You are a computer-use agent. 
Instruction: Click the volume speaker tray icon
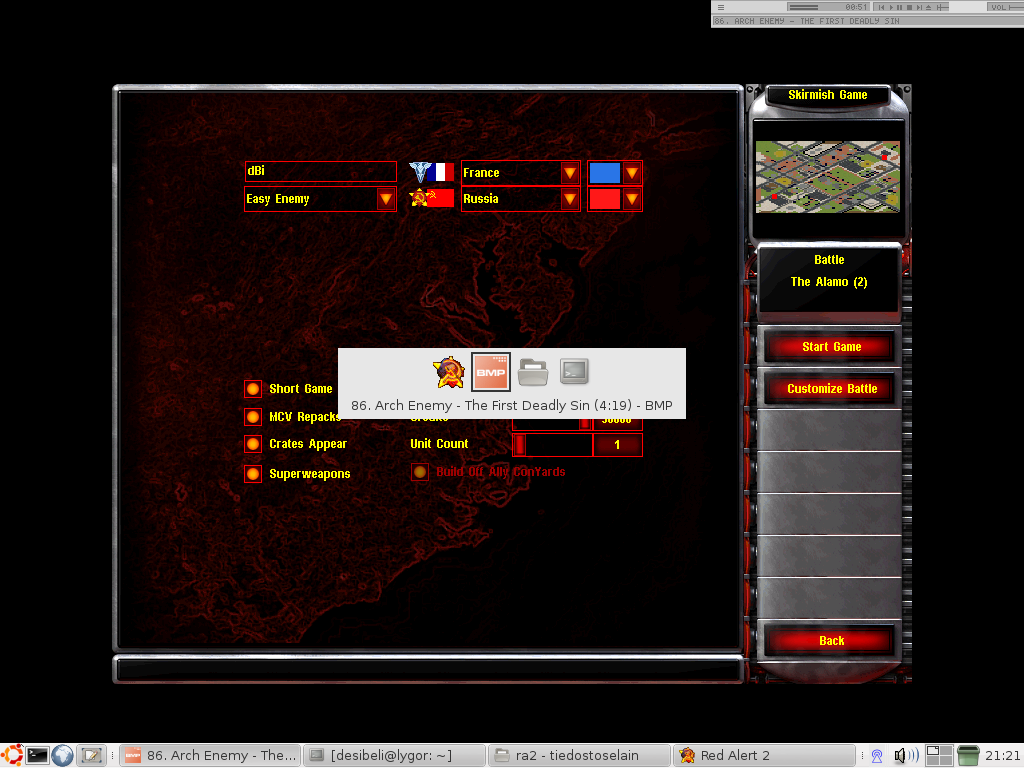906,756
